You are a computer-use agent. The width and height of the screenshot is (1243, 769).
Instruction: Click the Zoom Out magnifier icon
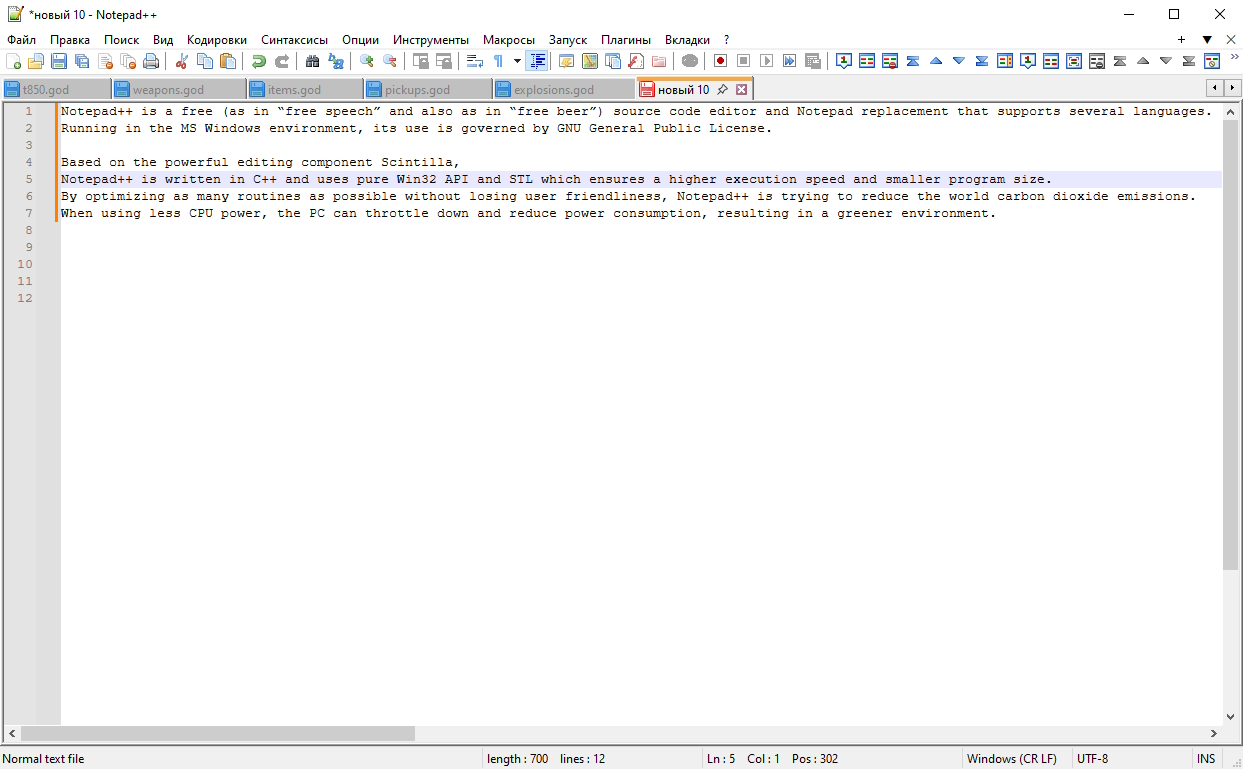pos(390,61)
